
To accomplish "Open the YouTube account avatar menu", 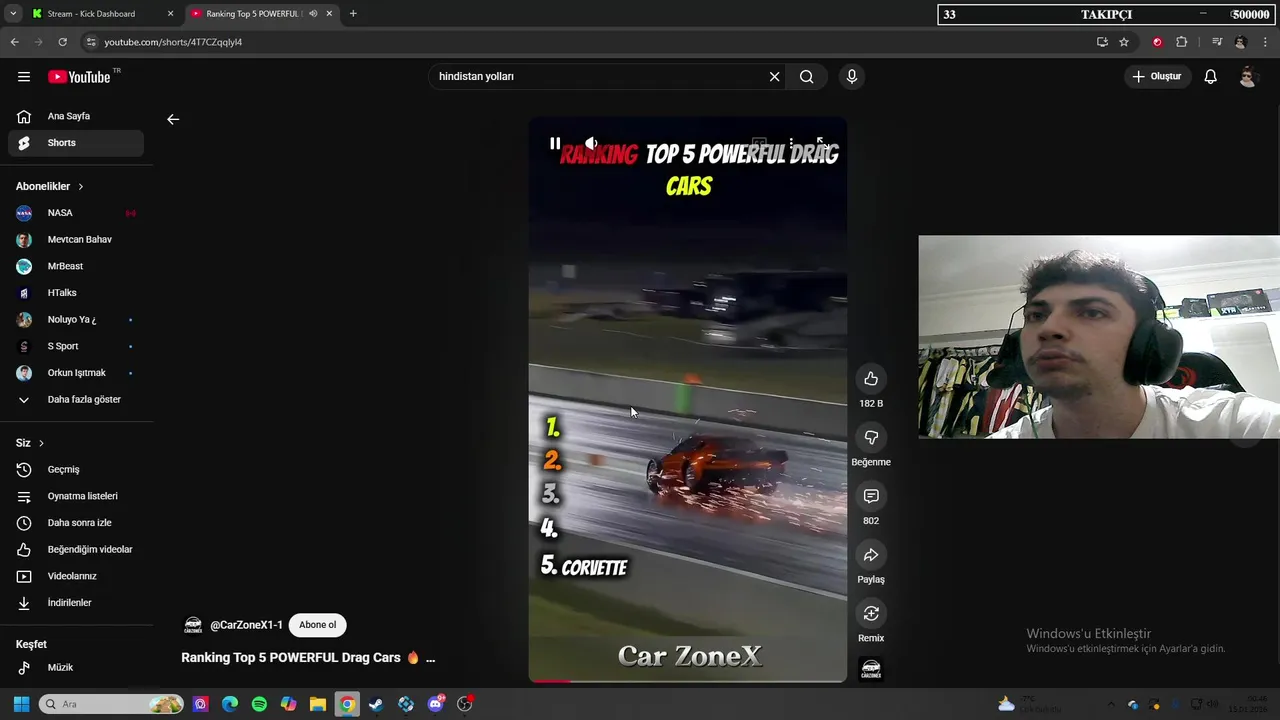I will tap(1248, 77).
